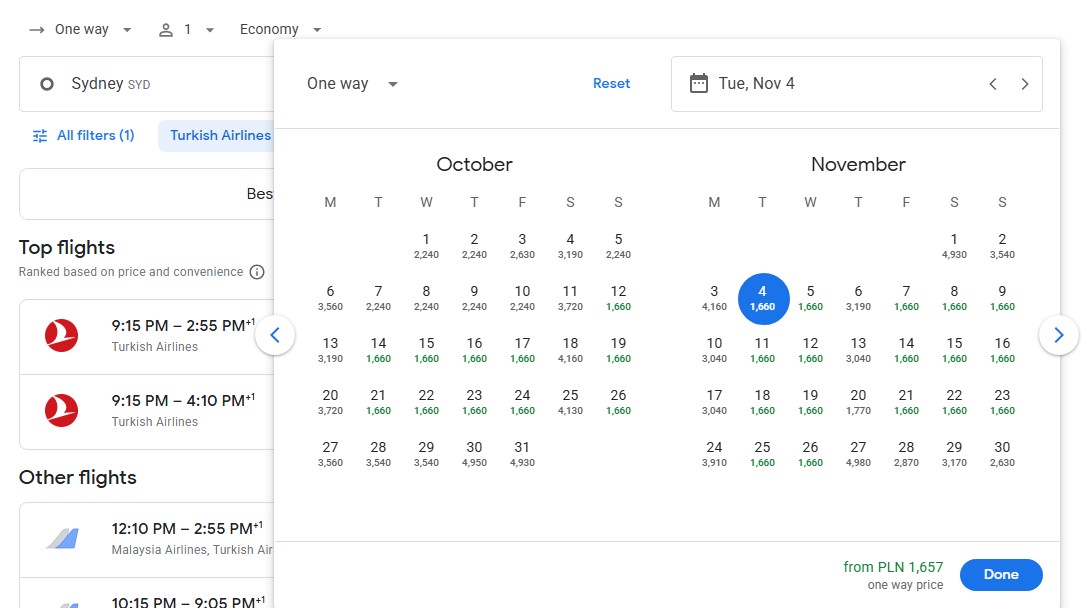1088x608 pixels.
Task: Expand One way dropdown in calendar panel
Action: (352, 84)
